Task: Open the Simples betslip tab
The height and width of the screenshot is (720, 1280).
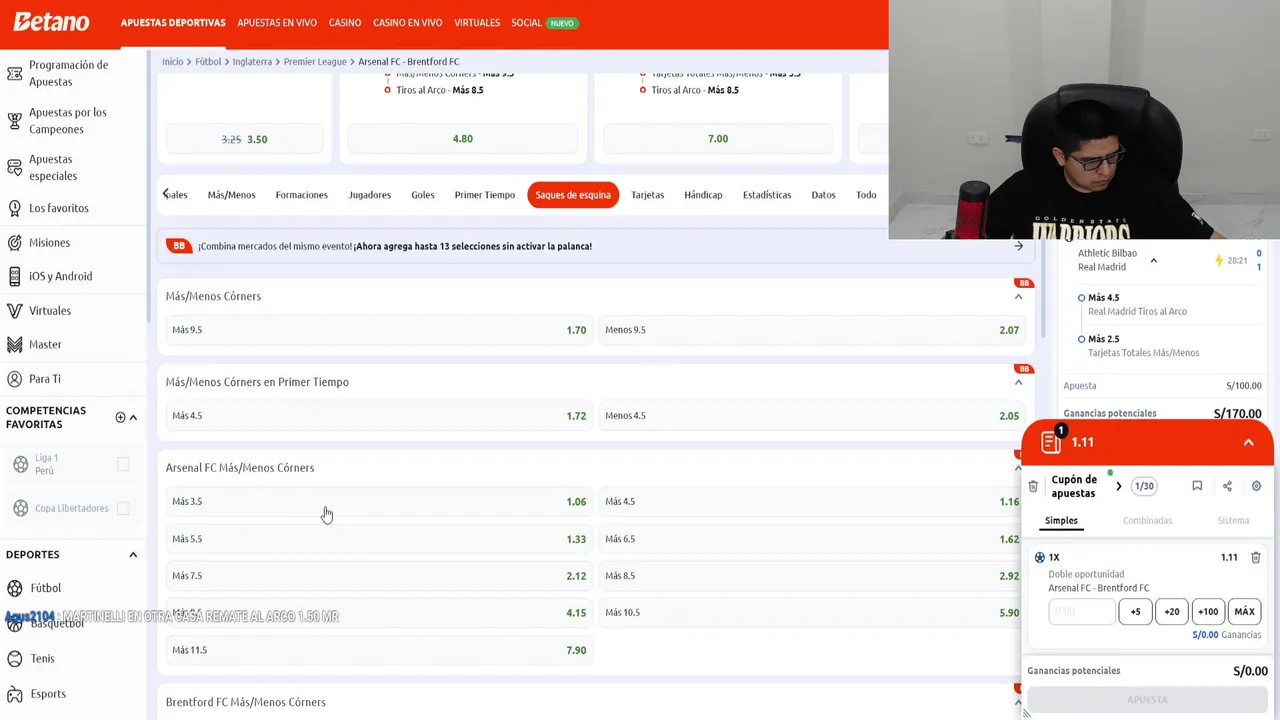Action: click(1061, 520)
